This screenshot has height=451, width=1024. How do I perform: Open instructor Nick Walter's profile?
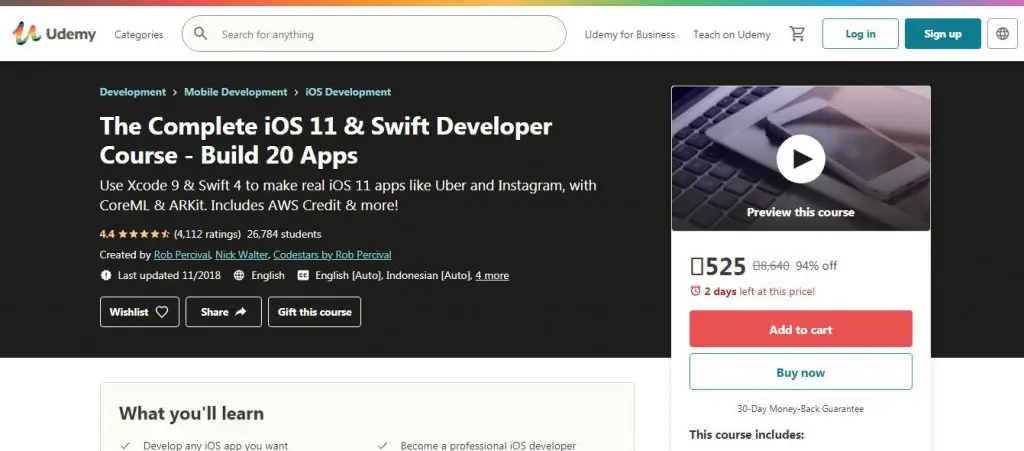click(x=240, y=255)
